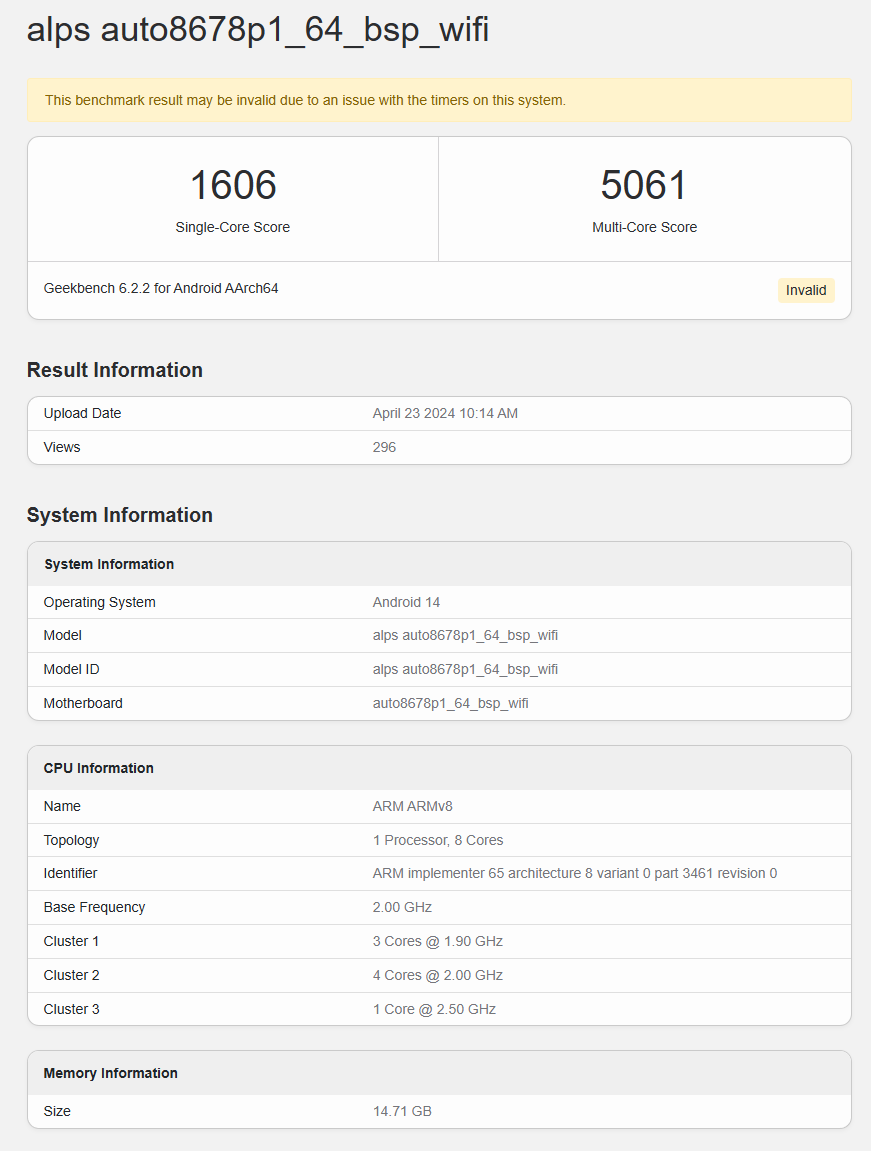Screen dimensions: 871x1151
Task: Click the Model ID row label
Action: tap(71, 669)
